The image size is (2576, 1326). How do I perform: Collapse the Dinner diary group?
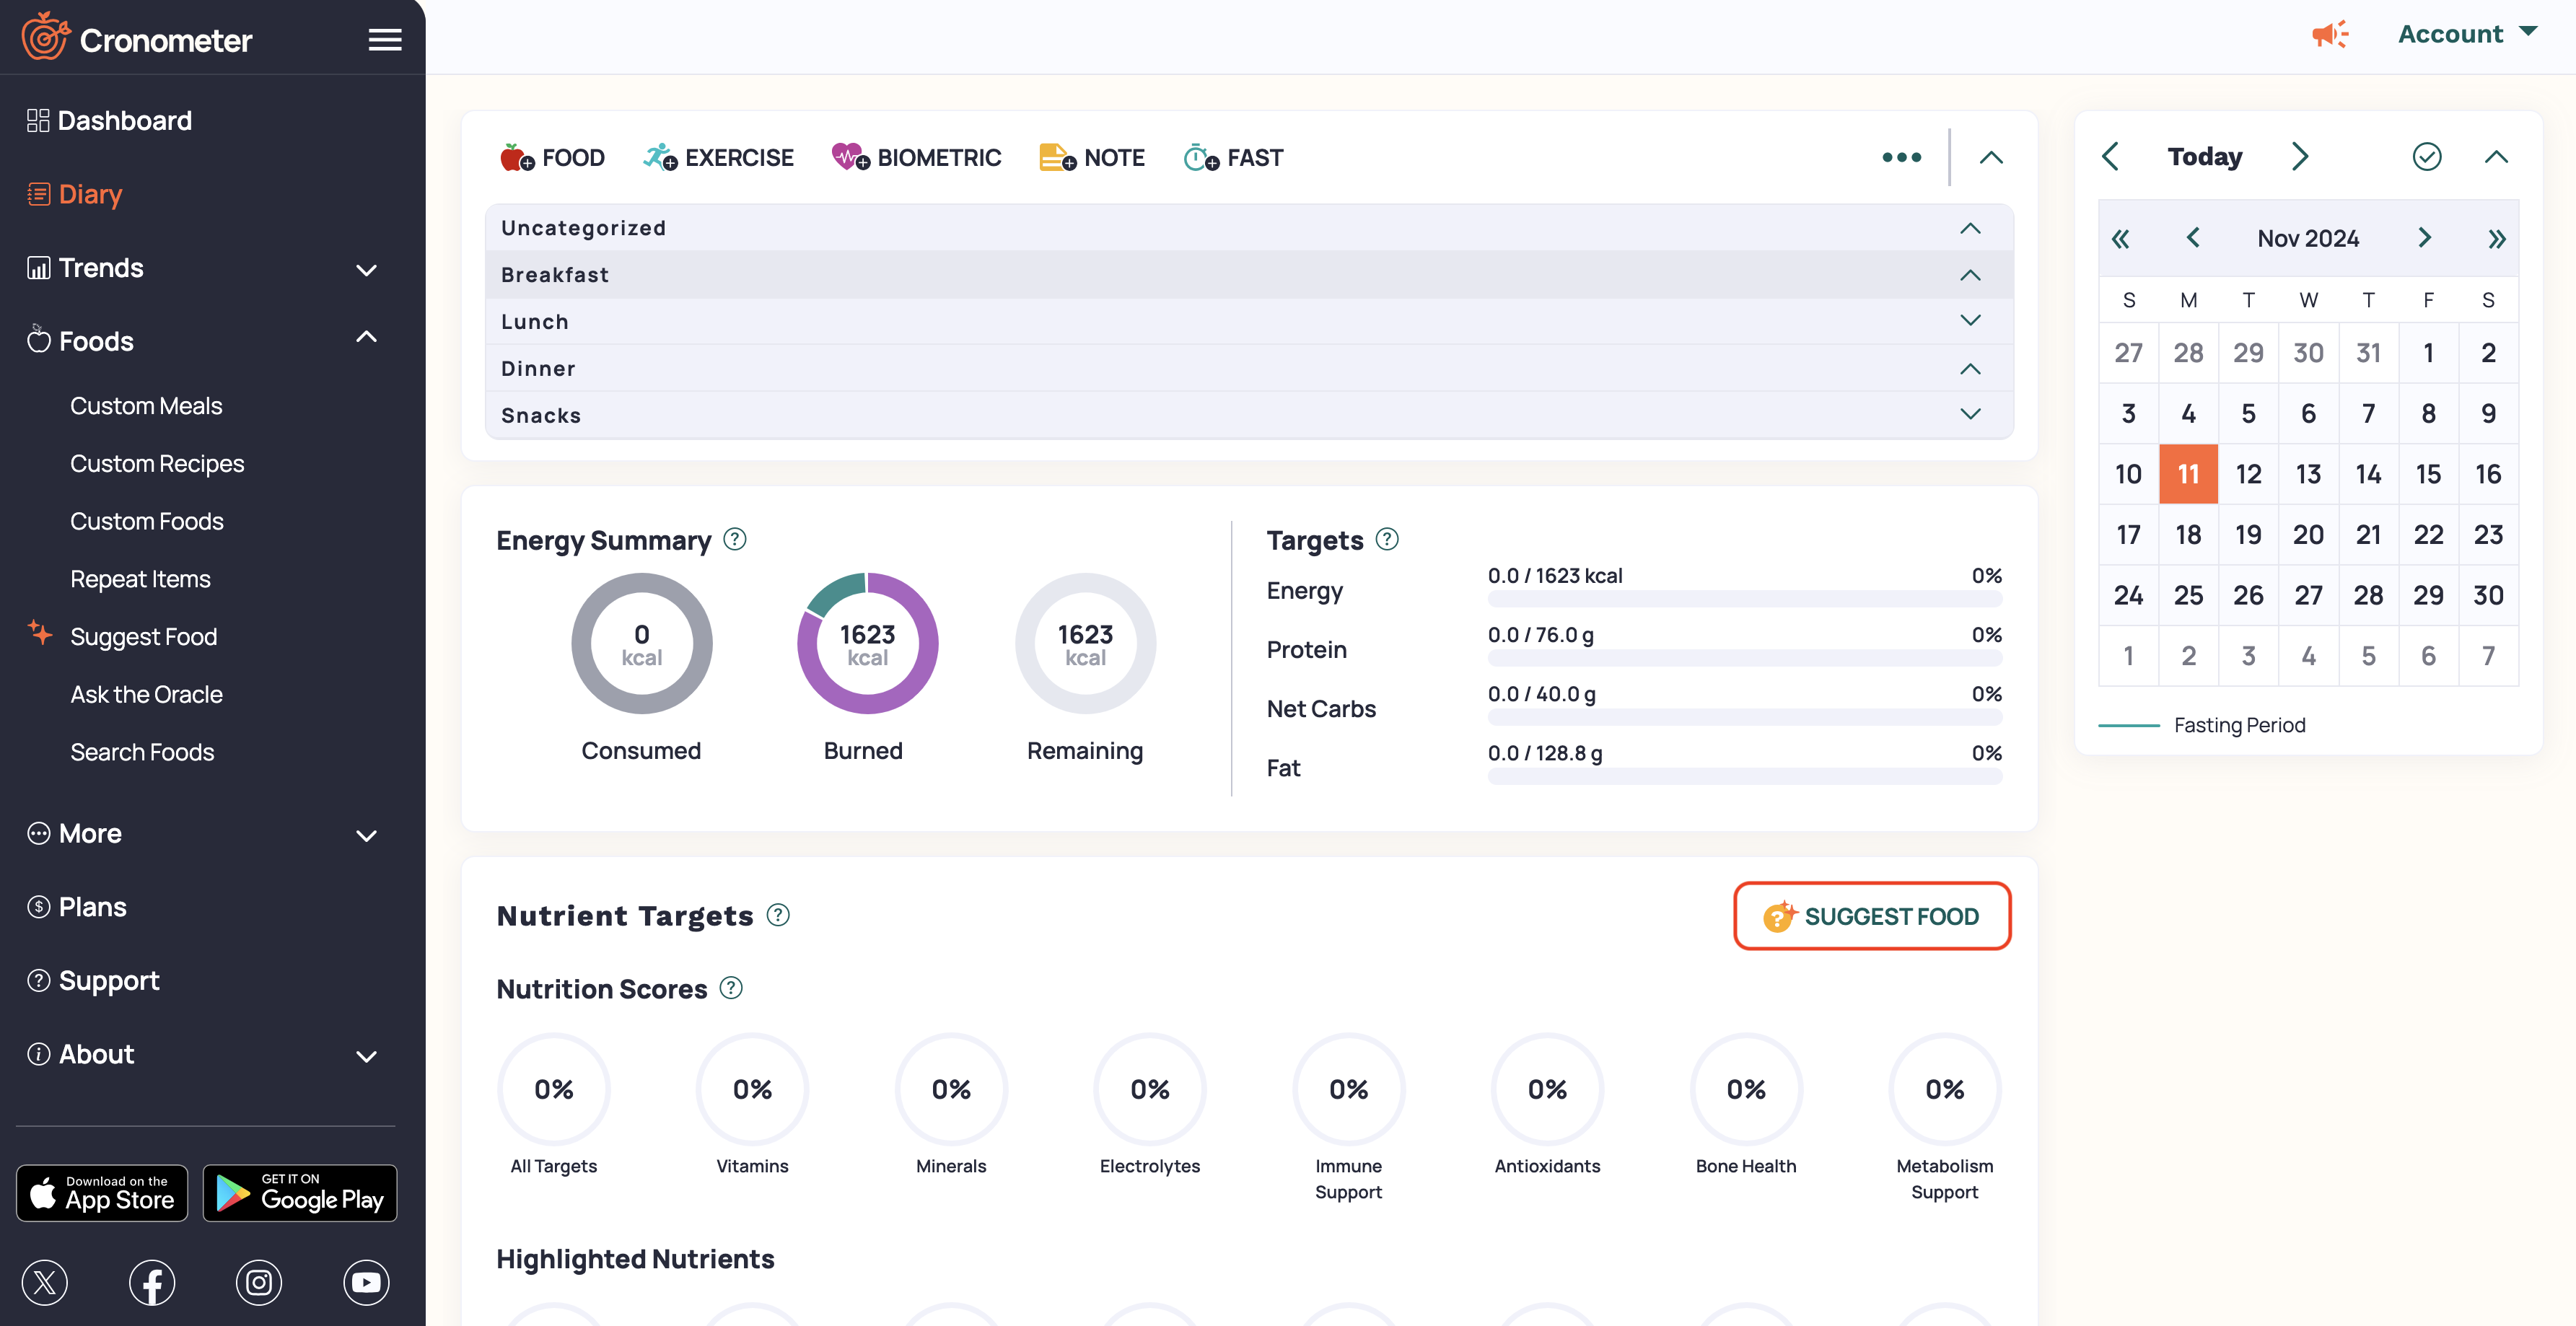point(1970,369)
